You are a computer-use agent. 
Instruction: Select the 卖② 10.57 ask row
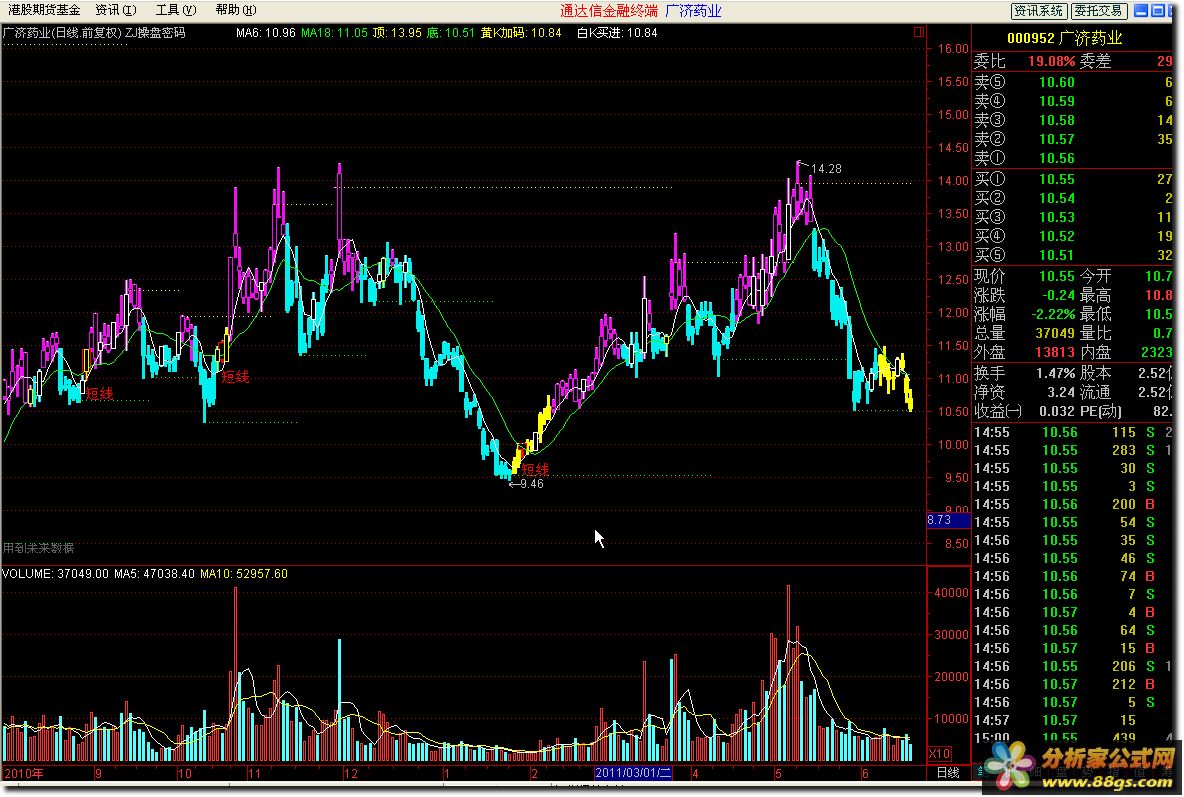(1072, 139)
